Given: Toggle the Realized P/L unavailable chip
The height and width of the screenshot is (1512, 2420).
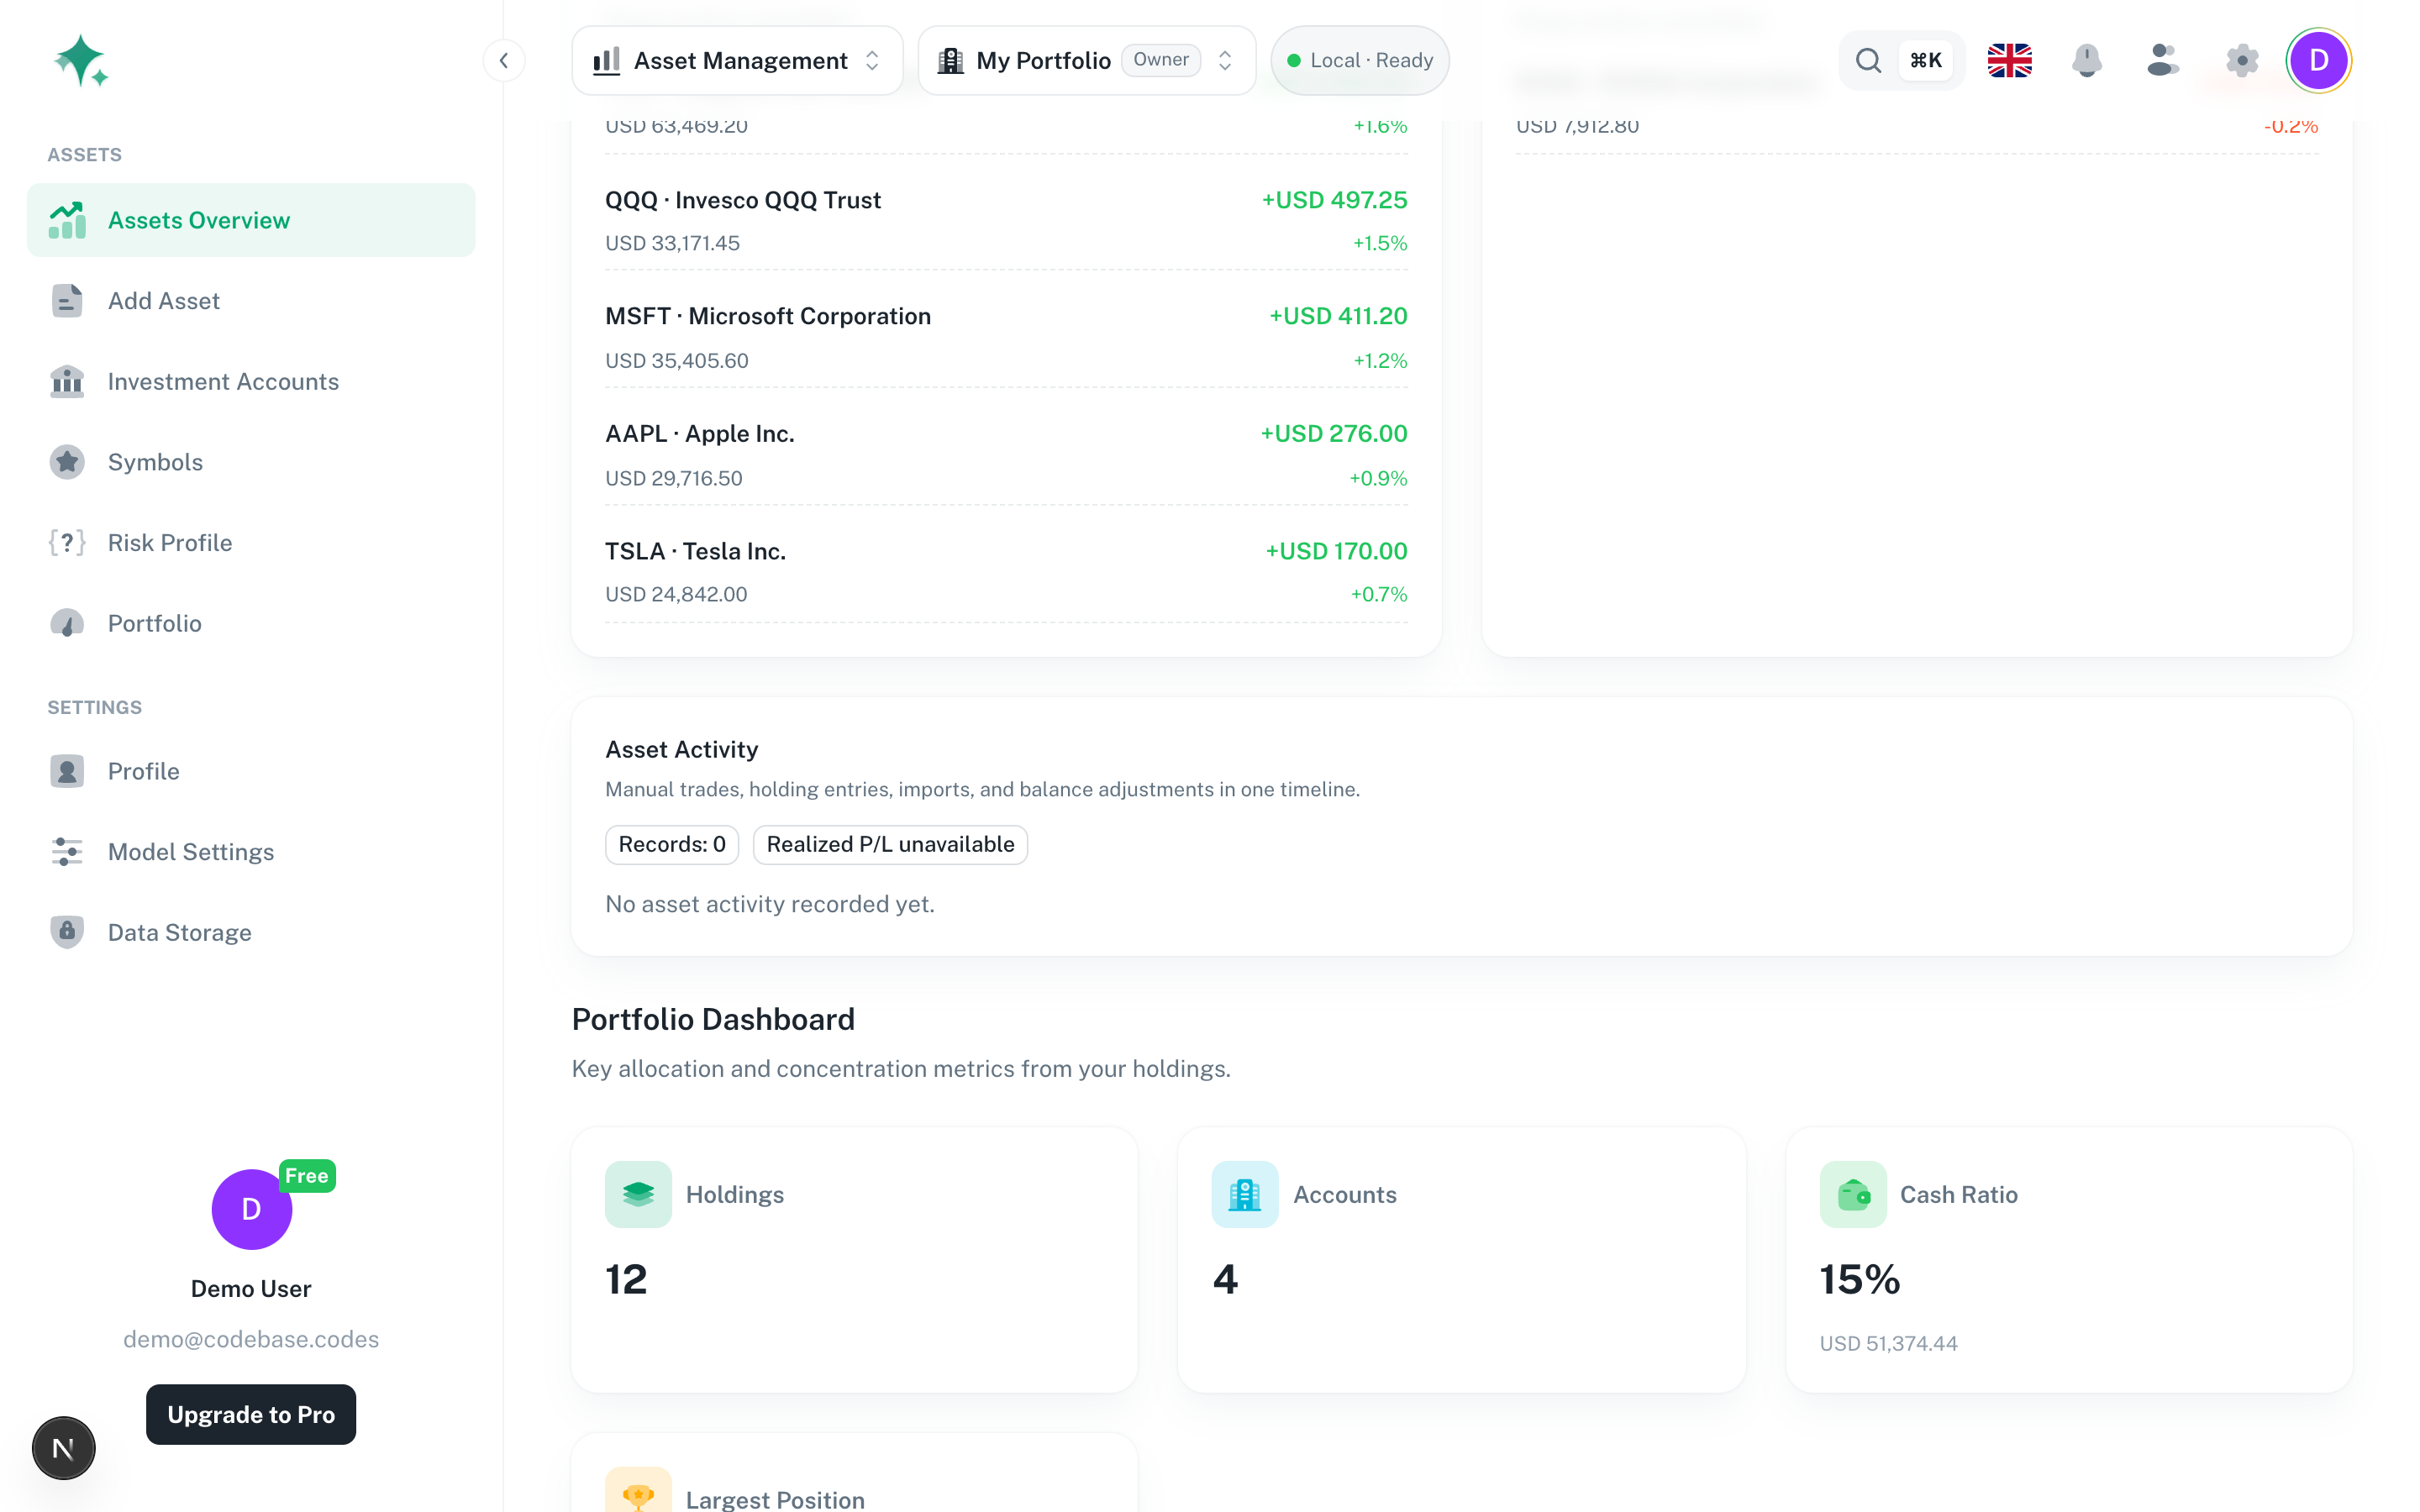Looking at the screenshot, I should pyautogui.click(x=890, y=844).
